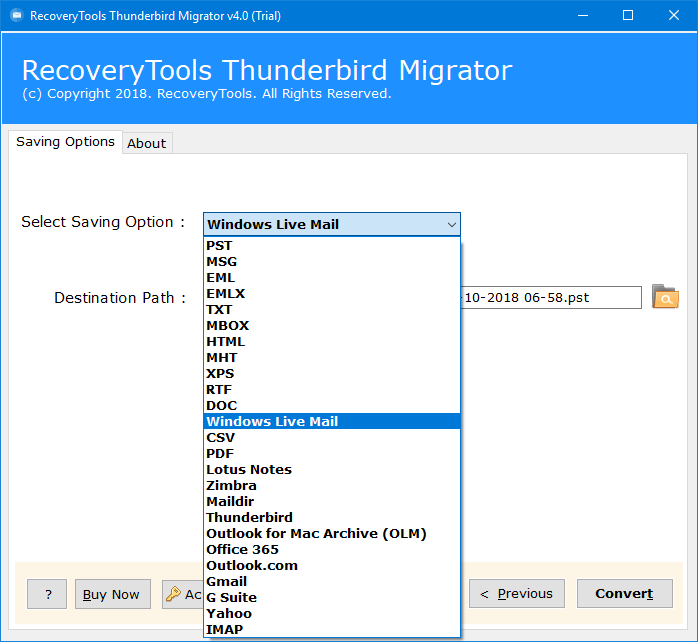Viewport: 698px width, 642px height.
Task: Pick HTML from the saving options
Action: pos(332,342)
